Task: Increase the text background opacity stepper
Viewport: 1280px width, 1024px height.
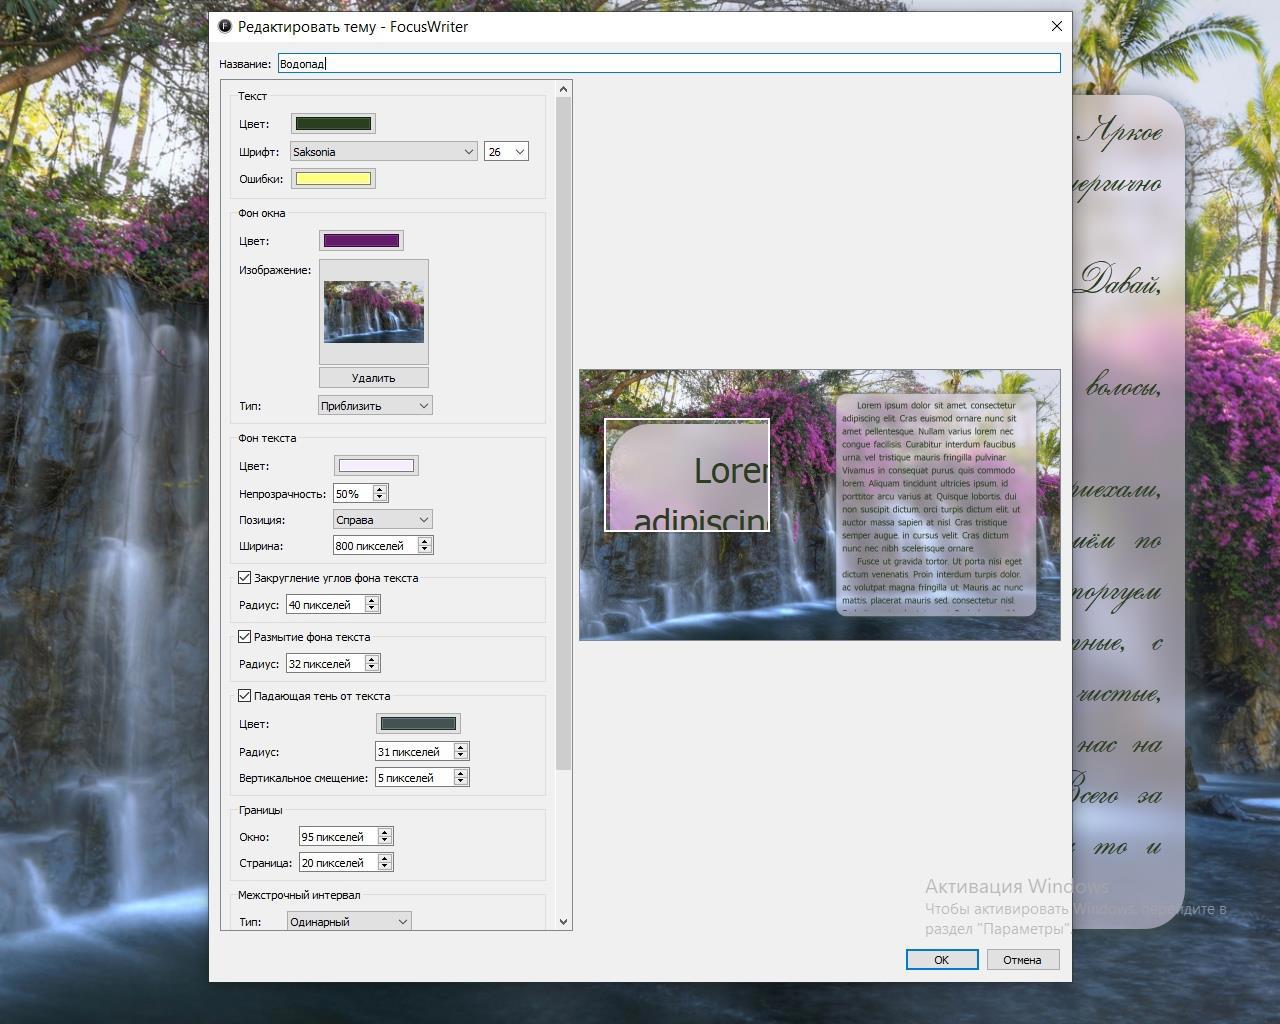Action: pyautogui.click(x=380, y=490)
